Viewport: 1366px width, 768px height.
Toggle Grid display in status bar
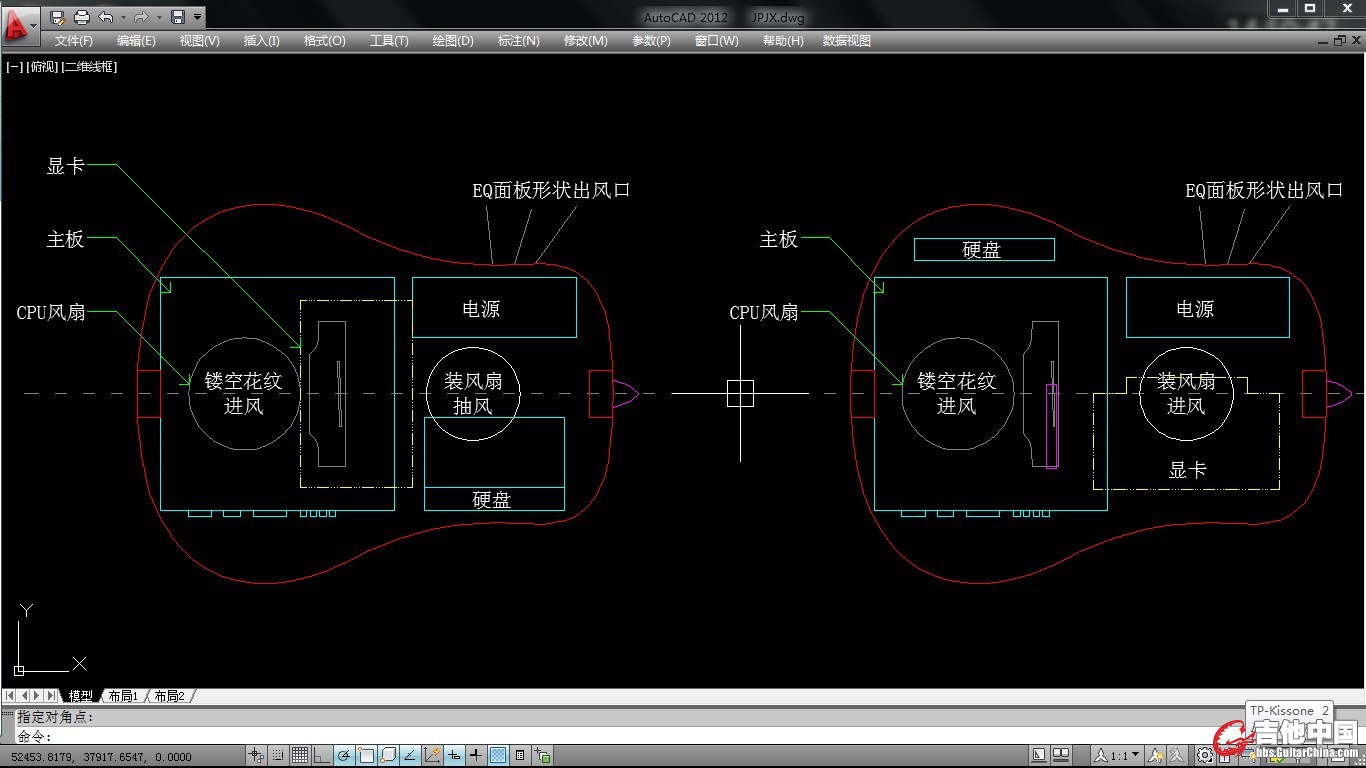point(299,755)
